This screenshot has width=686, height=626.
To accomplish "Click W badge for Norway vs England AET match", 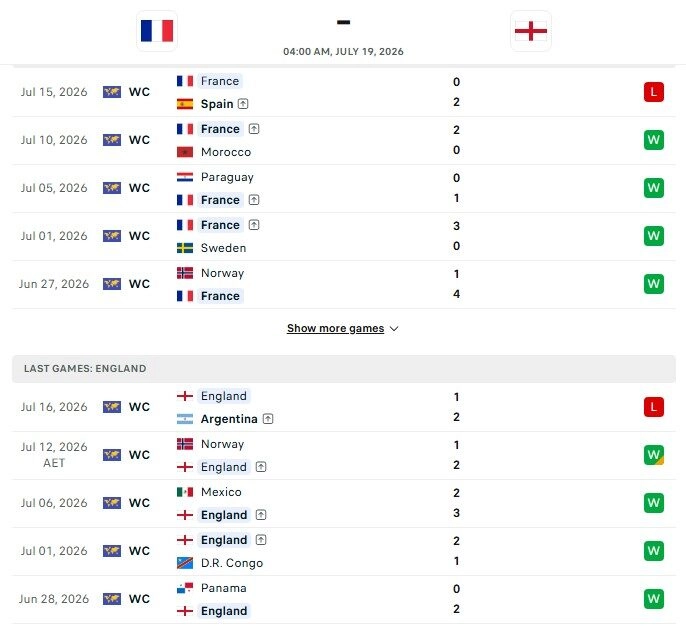I will 654,455.
